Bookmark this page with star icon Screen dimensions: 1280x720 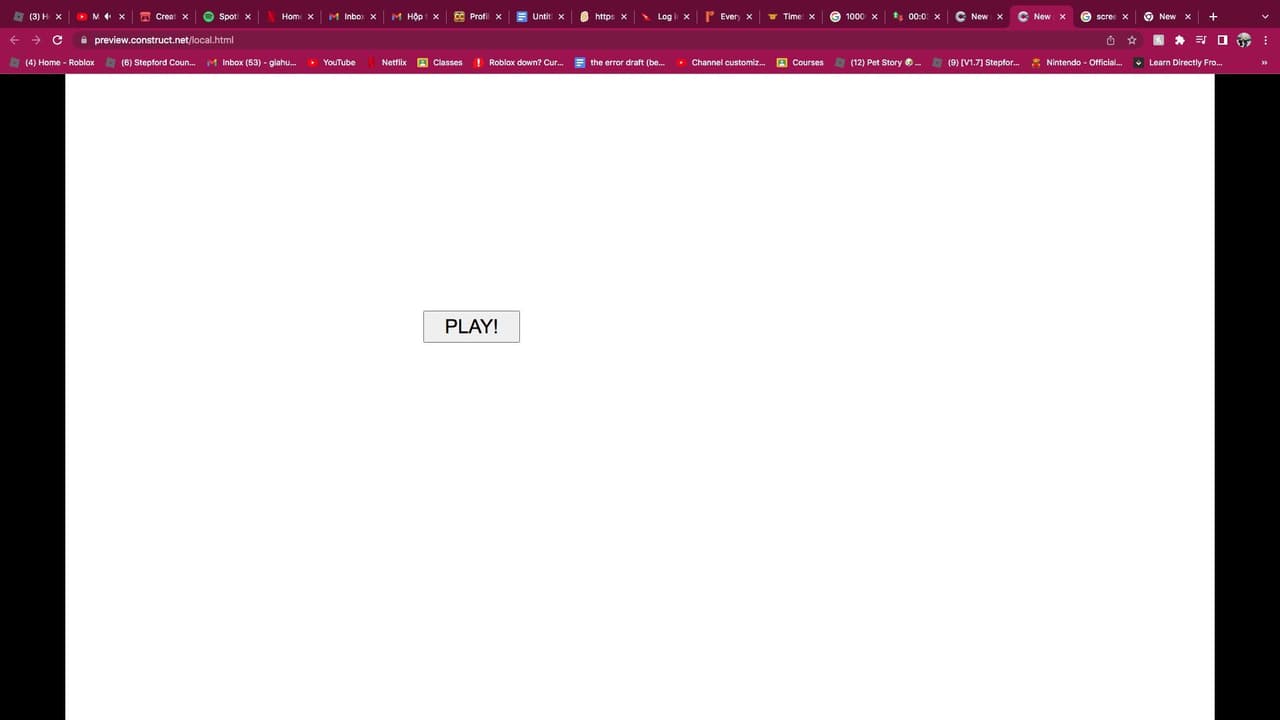coord(1132,40)
